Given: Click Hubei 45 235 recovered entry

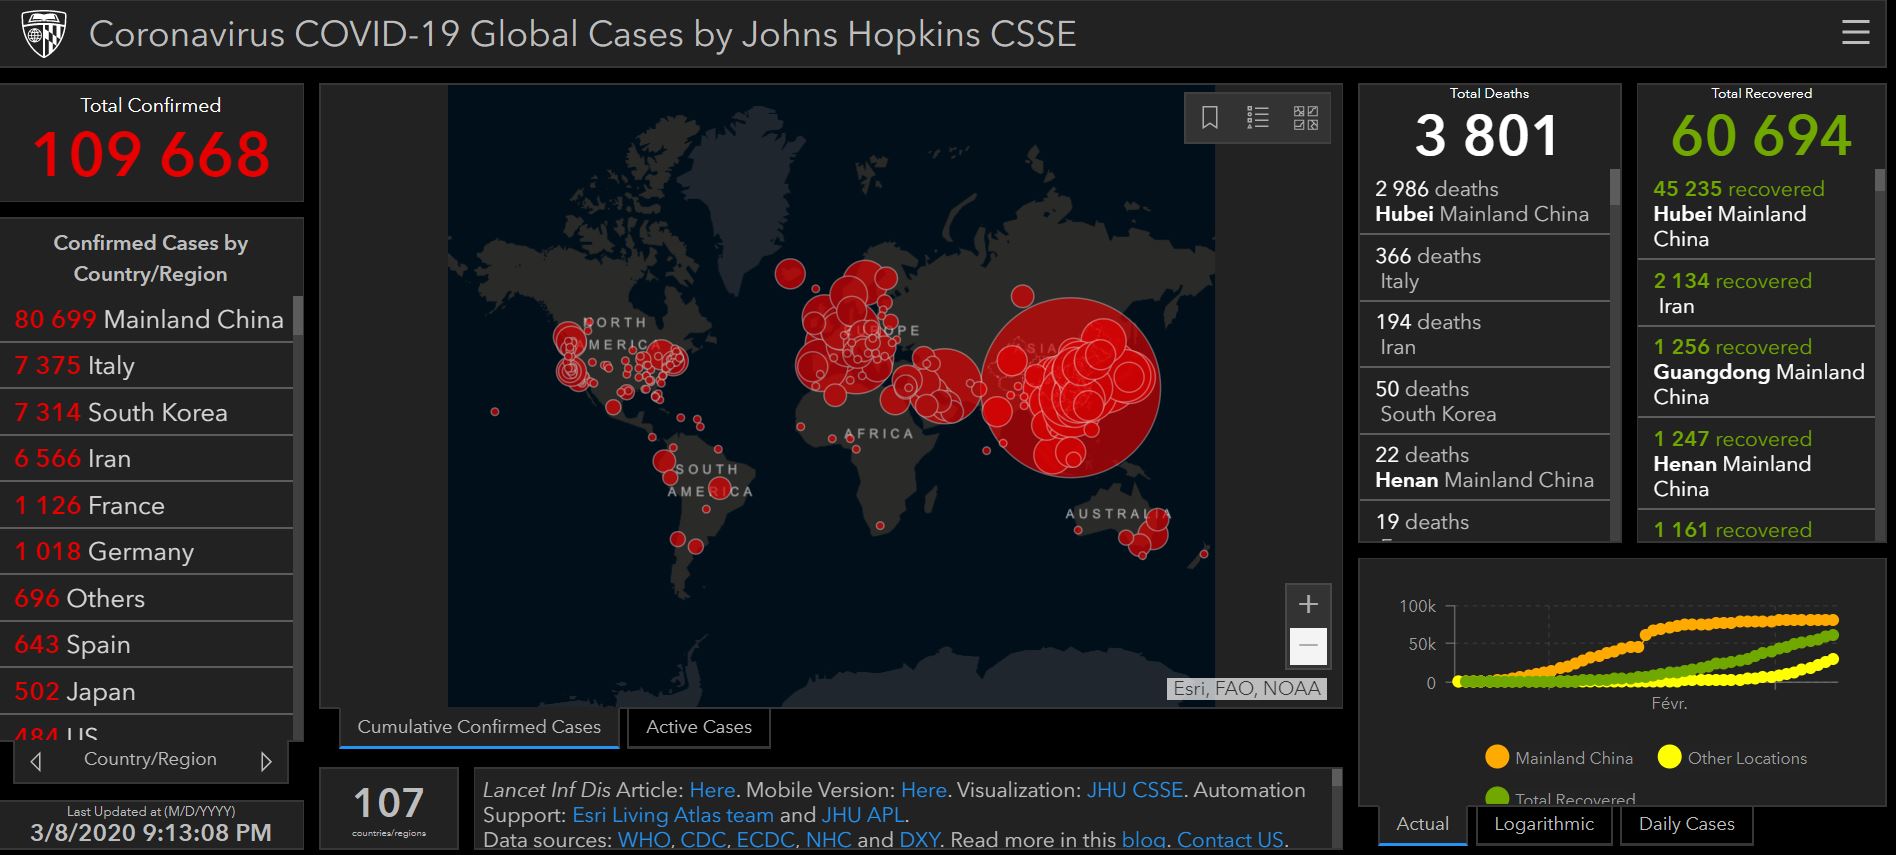Looking at the screenshot, I should [1757, 213].
